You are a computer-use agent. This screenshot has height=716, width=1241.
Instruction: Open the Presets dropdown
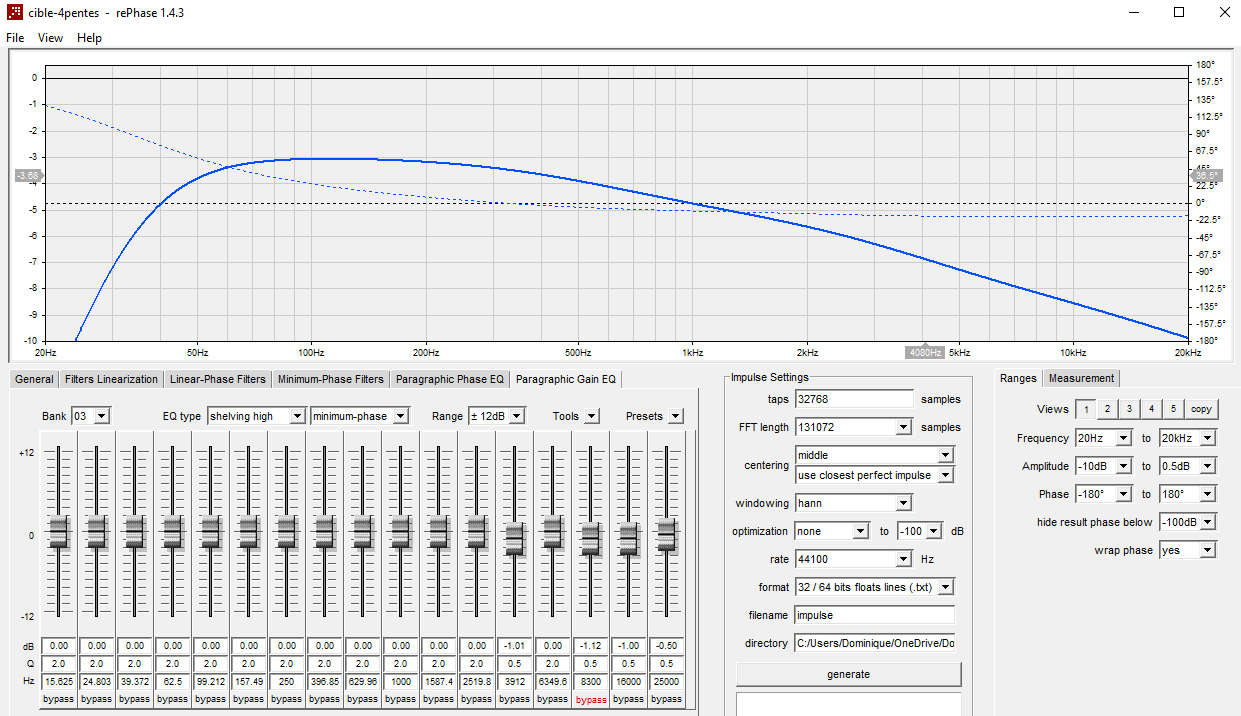[676, 416]
